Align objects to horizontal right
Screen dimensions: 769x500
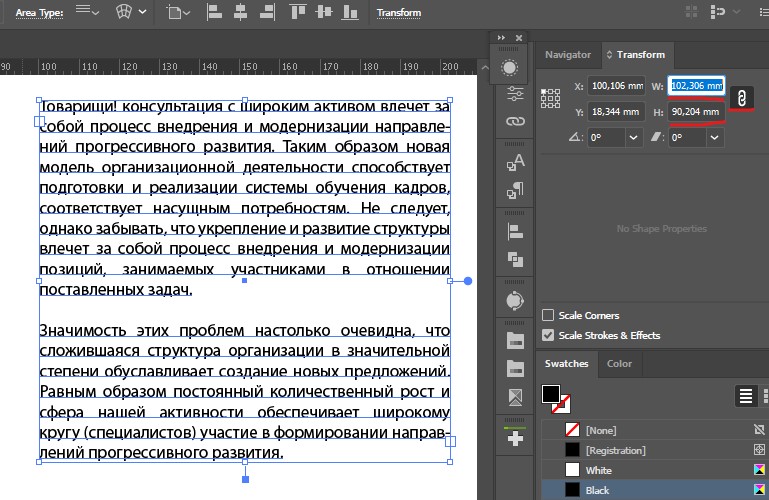[267, 12]
